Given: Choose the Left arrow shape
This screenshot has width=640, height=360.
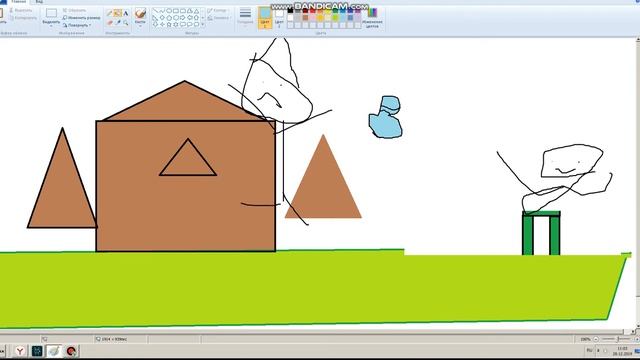Looking at the screenshot, I should [190, 18].
